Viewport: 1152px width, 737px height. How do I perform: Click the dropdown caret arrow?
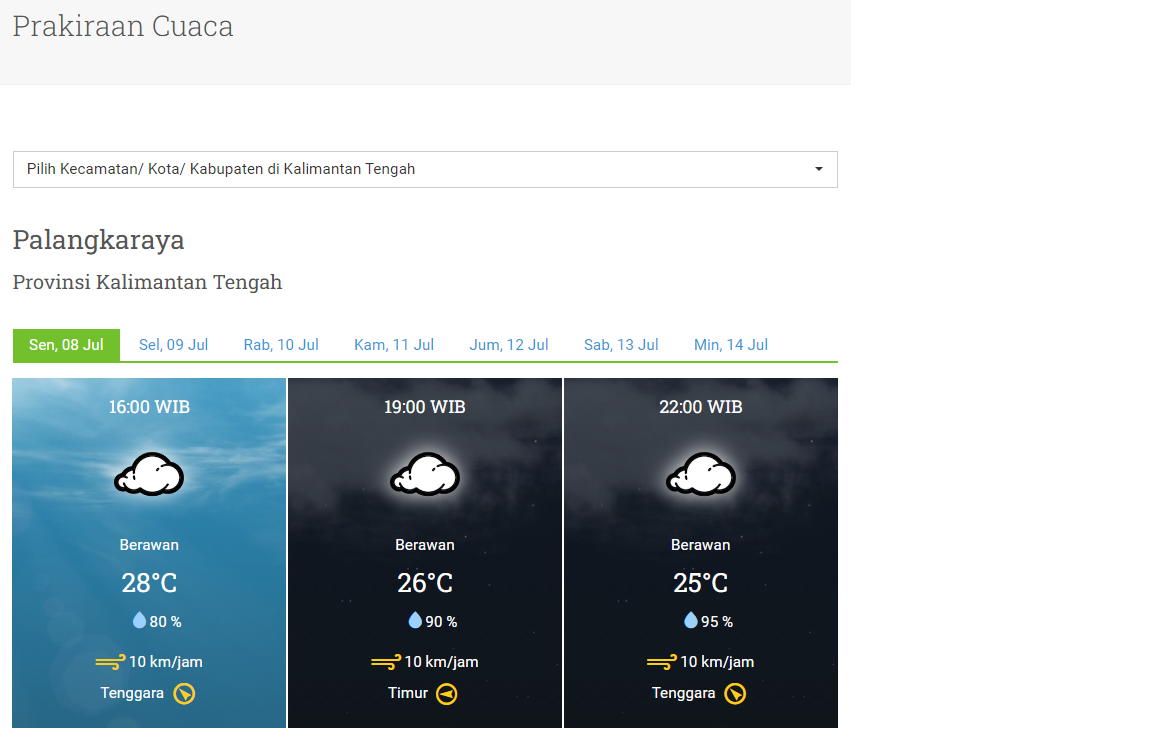point(818,170)
